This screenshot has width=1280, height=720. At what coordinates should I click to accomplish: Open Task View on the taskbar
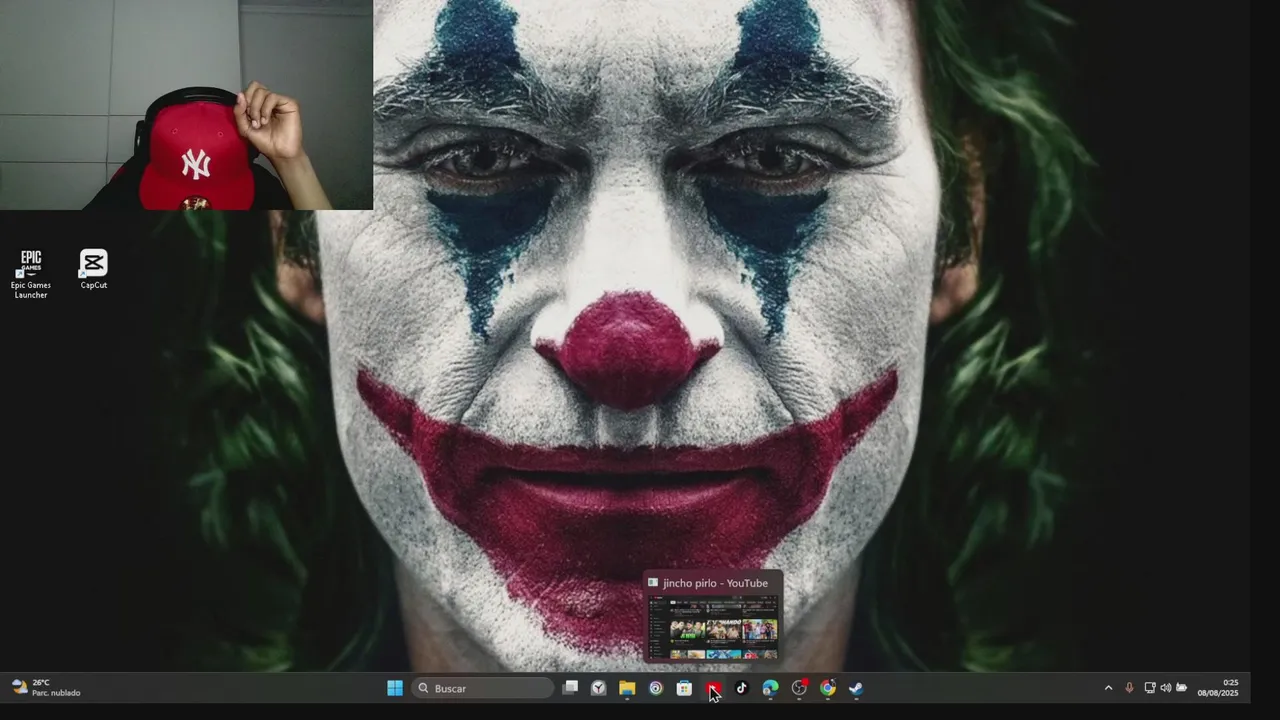pos(570,688)
